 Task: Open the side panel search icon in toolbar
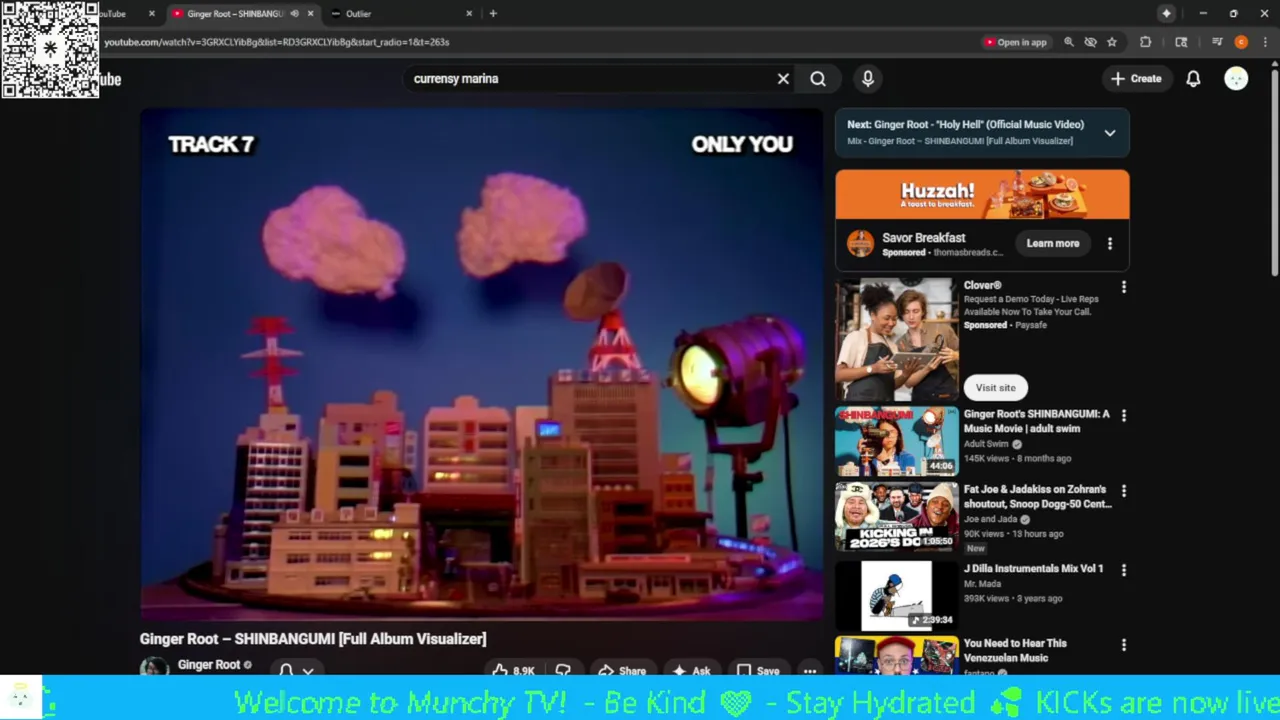point(1181,42)
